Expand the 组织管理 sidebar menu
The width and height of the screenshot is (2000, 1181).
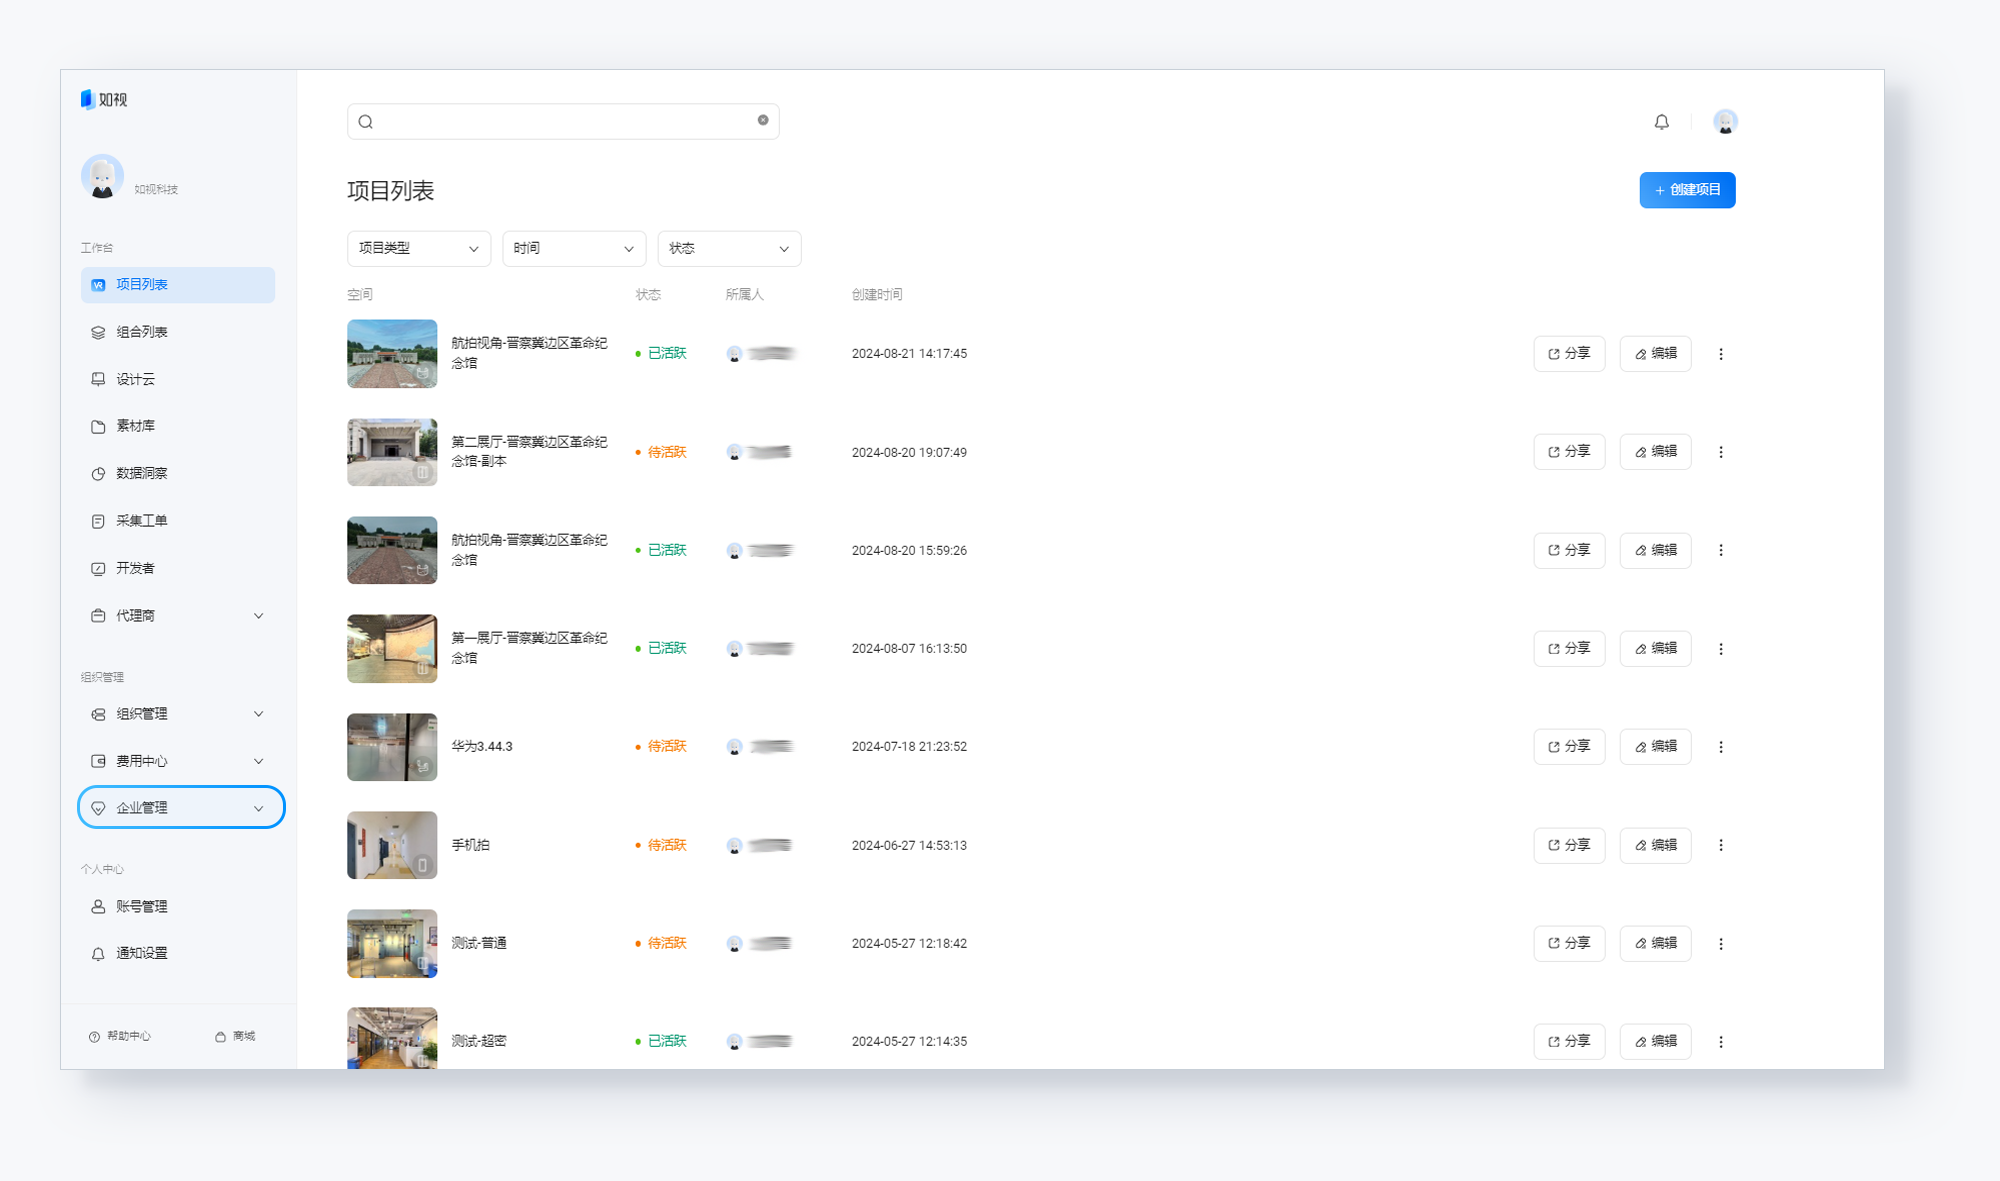pyautogui.click(x=178, y=714)
